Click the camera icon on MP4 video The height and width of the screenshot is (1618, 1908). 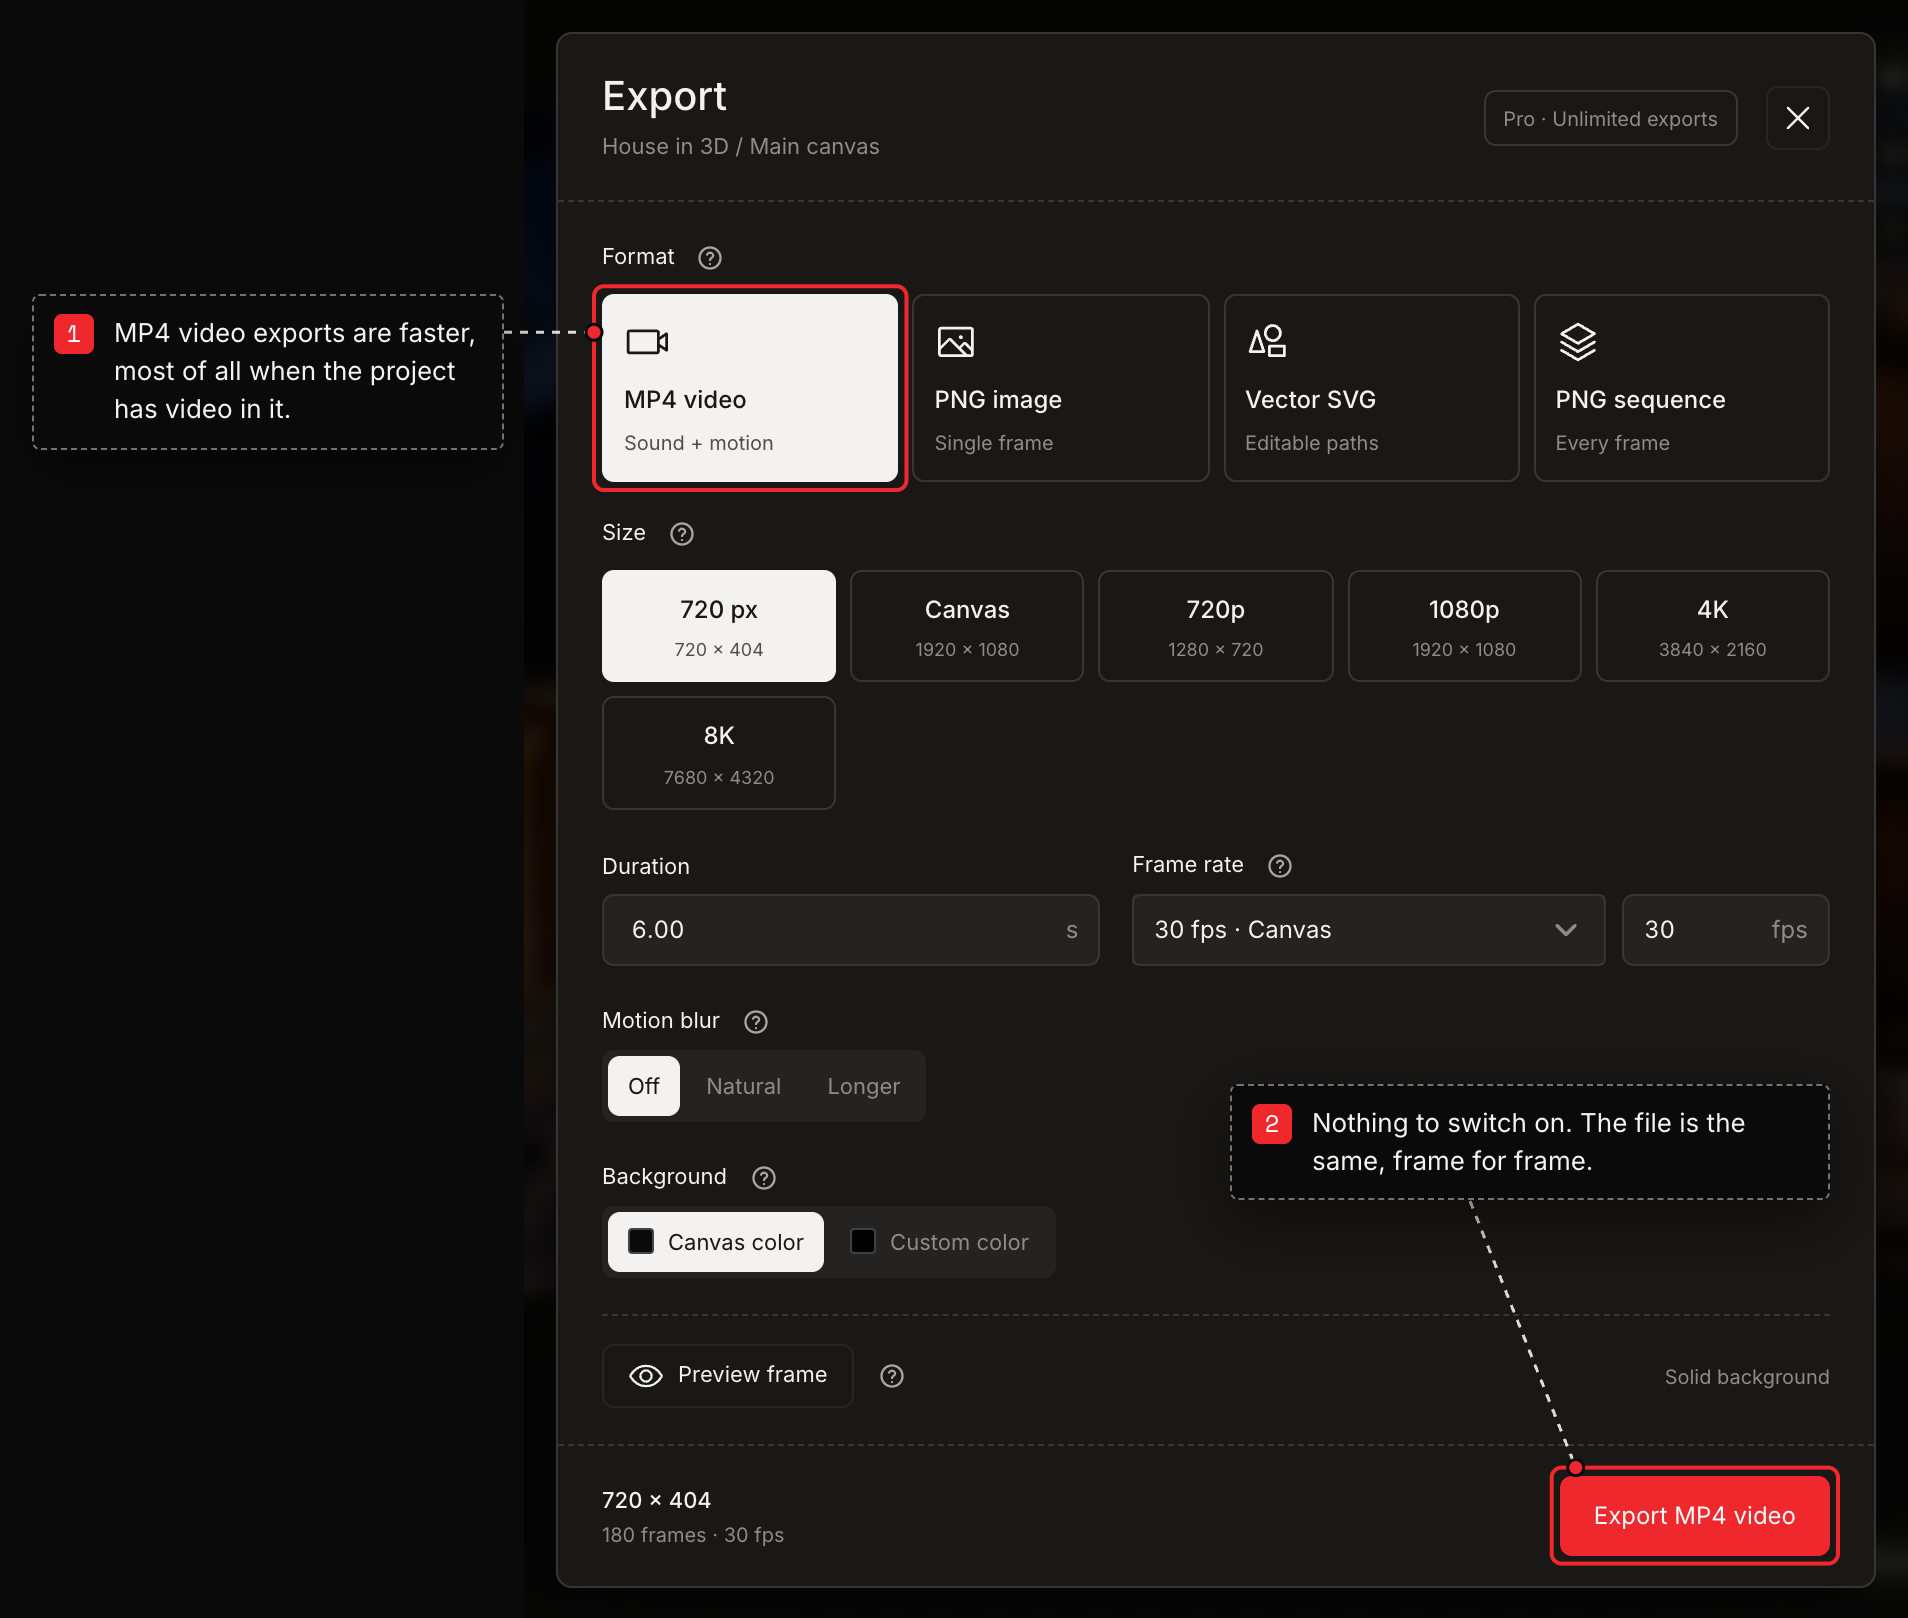tap(647, 342)
